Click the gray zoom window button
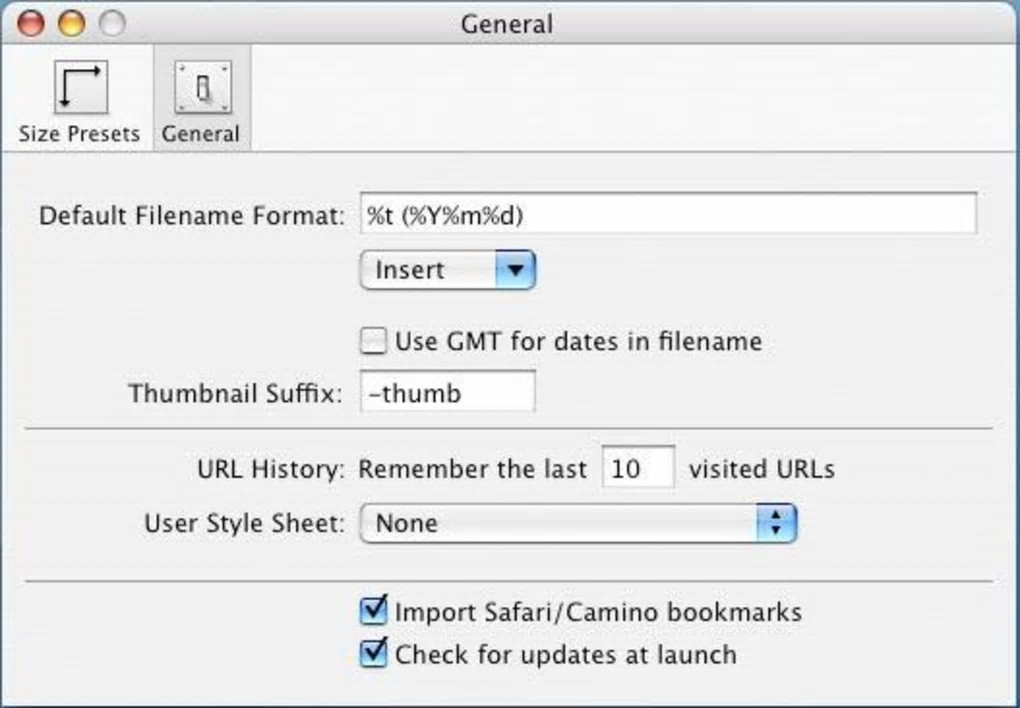The height and width of the screenshot is (708, 1020). click(x=110, y=22)
